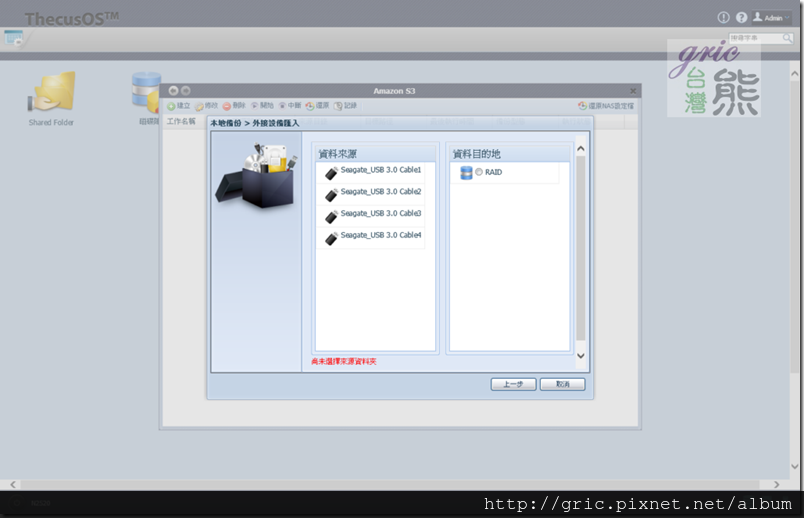Screen dimensions: 804x518
Task: Select source Seagate_USB 3.0 Cable1
Action: click(x=370, y=173)
